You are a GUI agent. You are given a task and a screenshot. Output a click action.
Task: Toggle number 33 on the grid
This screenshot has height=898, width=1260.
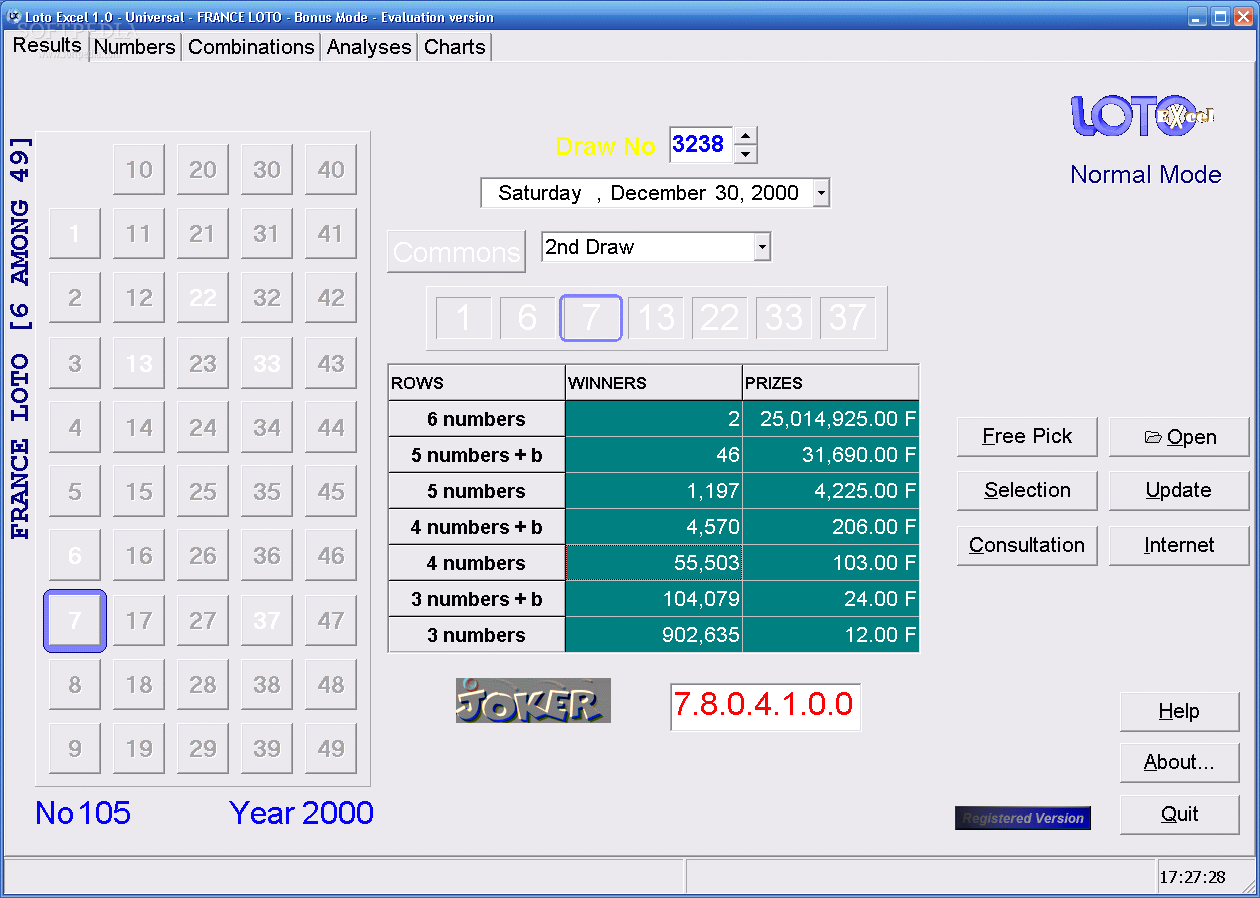267,363
